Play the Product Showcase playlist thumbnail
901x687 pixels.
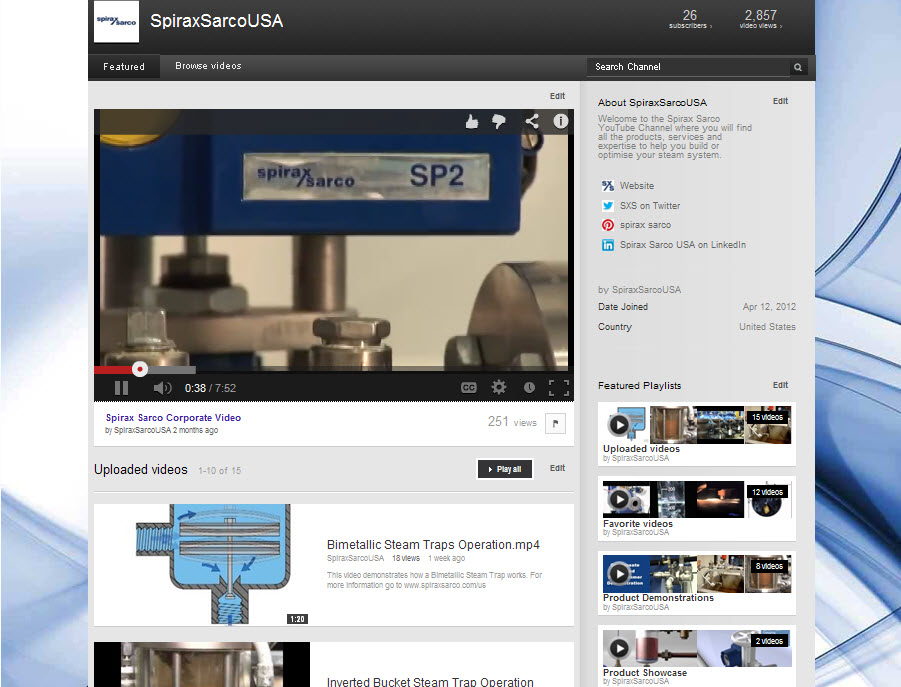[696, 649]
